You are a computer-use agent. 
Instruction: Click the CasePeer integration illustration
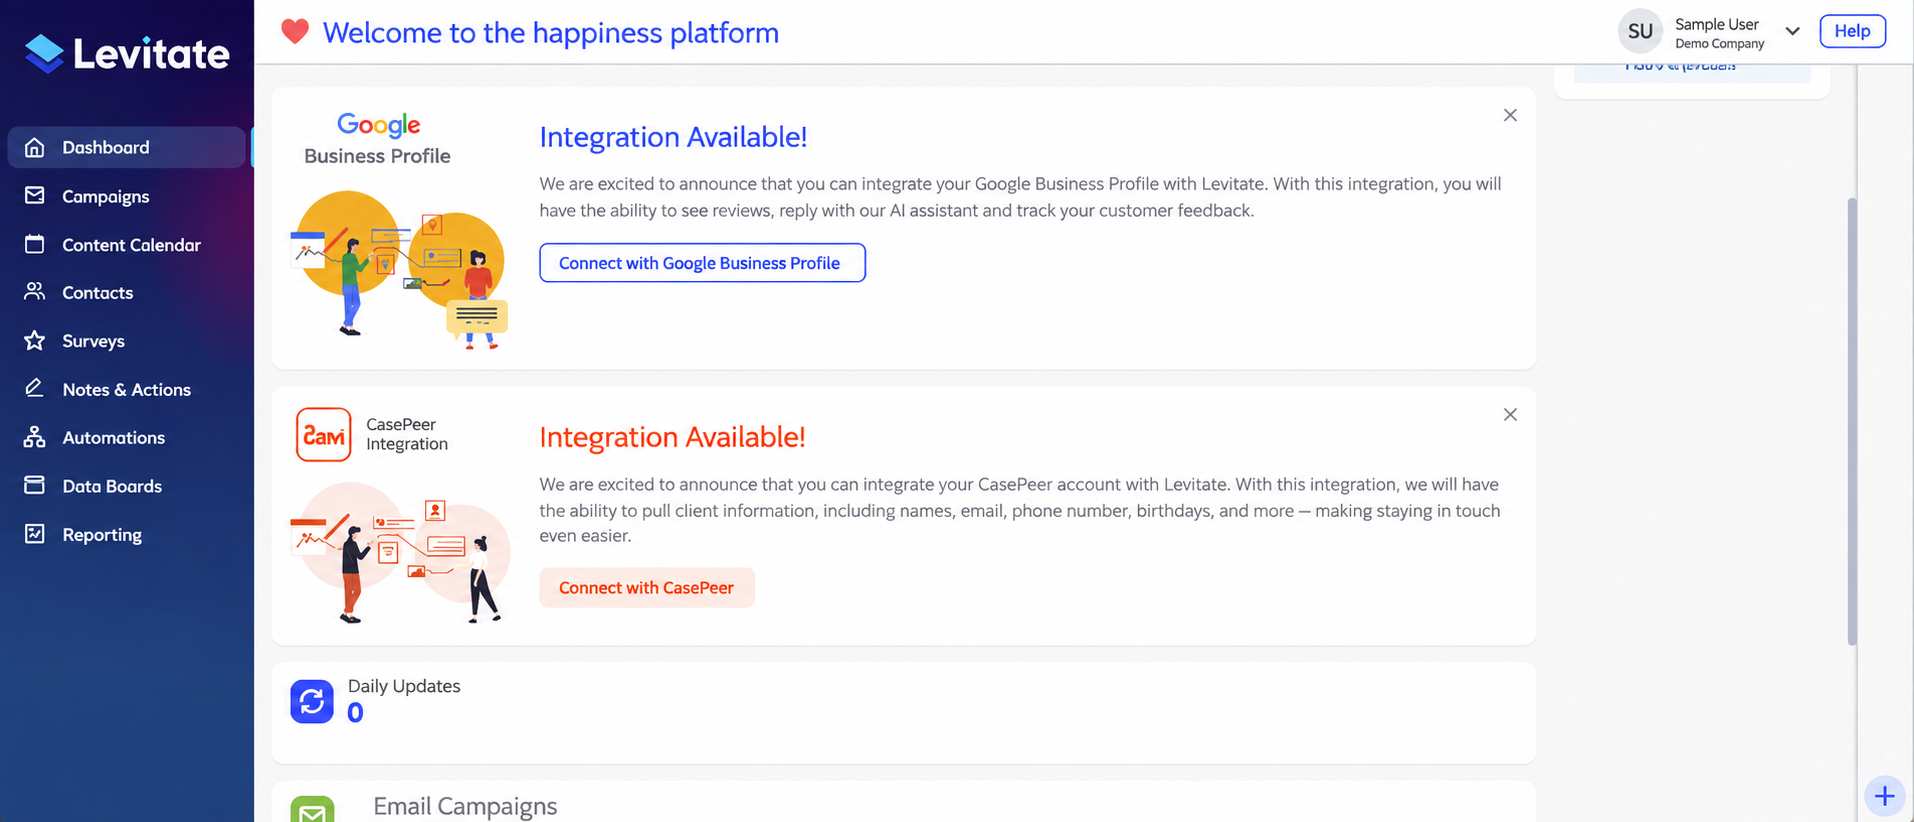click(x=400, y=552)
